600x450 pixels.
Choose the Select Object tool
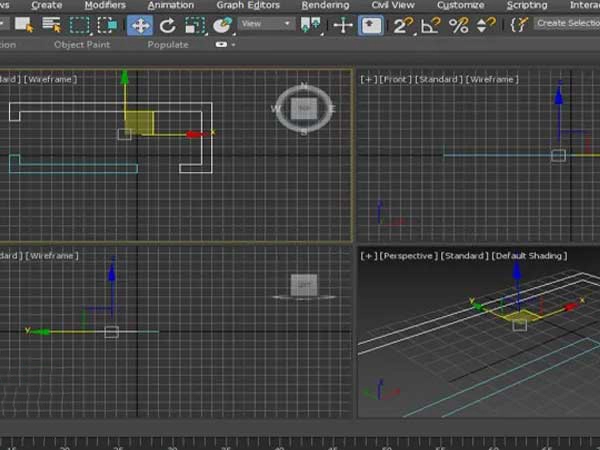[23, 25]
